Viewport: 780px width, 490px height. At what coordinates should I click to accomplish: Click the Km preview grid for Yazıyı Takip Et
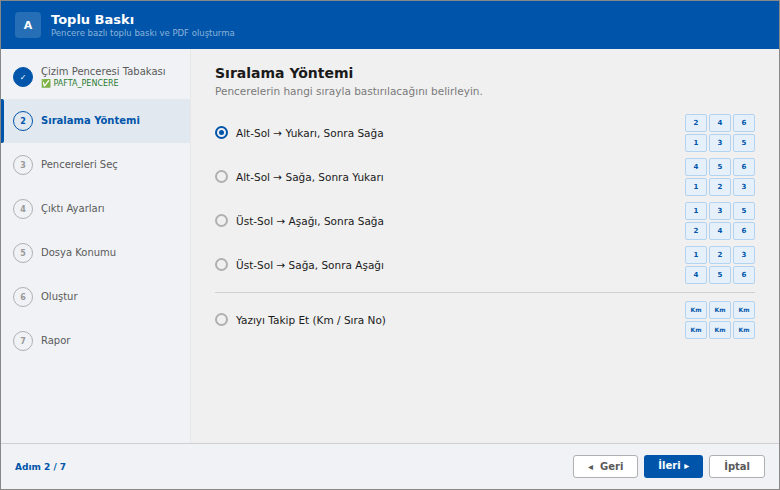coord(720,320)
